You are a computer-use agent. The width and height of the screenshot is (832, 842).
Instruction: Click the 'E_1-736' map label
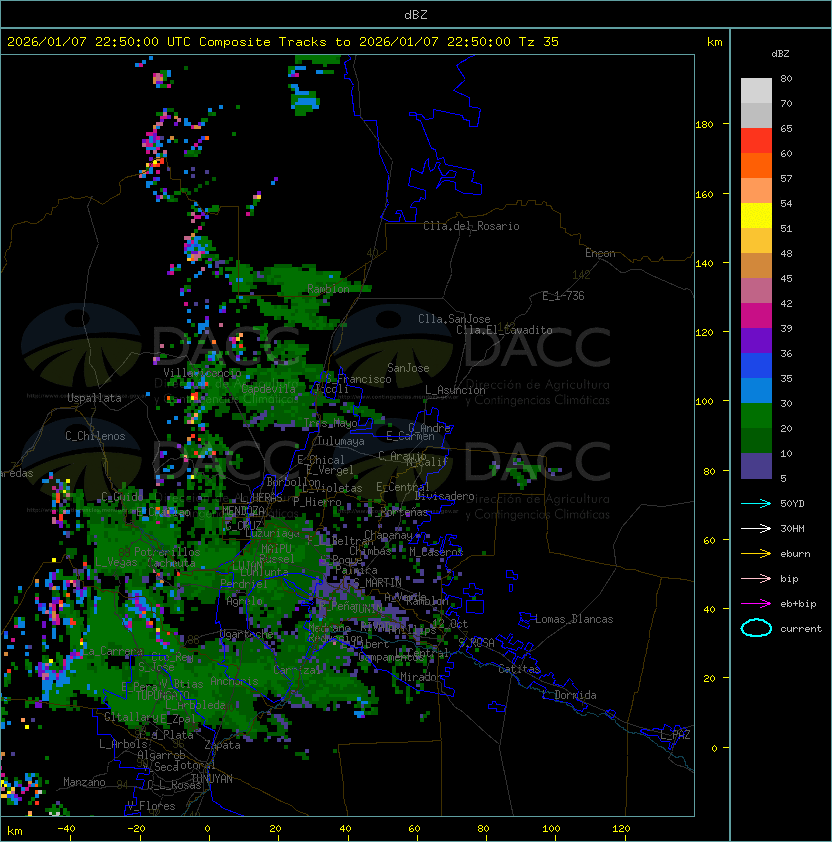coord(563,296)
